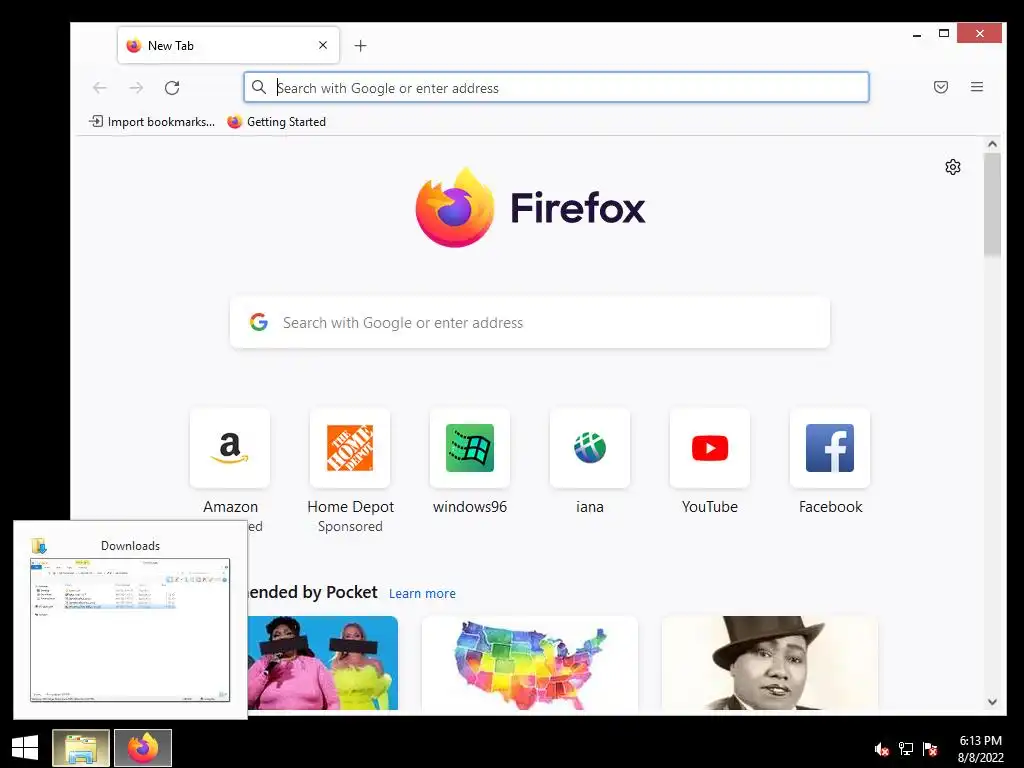
Task: Open Pocket story with top hat portrait
Action: 770,663
